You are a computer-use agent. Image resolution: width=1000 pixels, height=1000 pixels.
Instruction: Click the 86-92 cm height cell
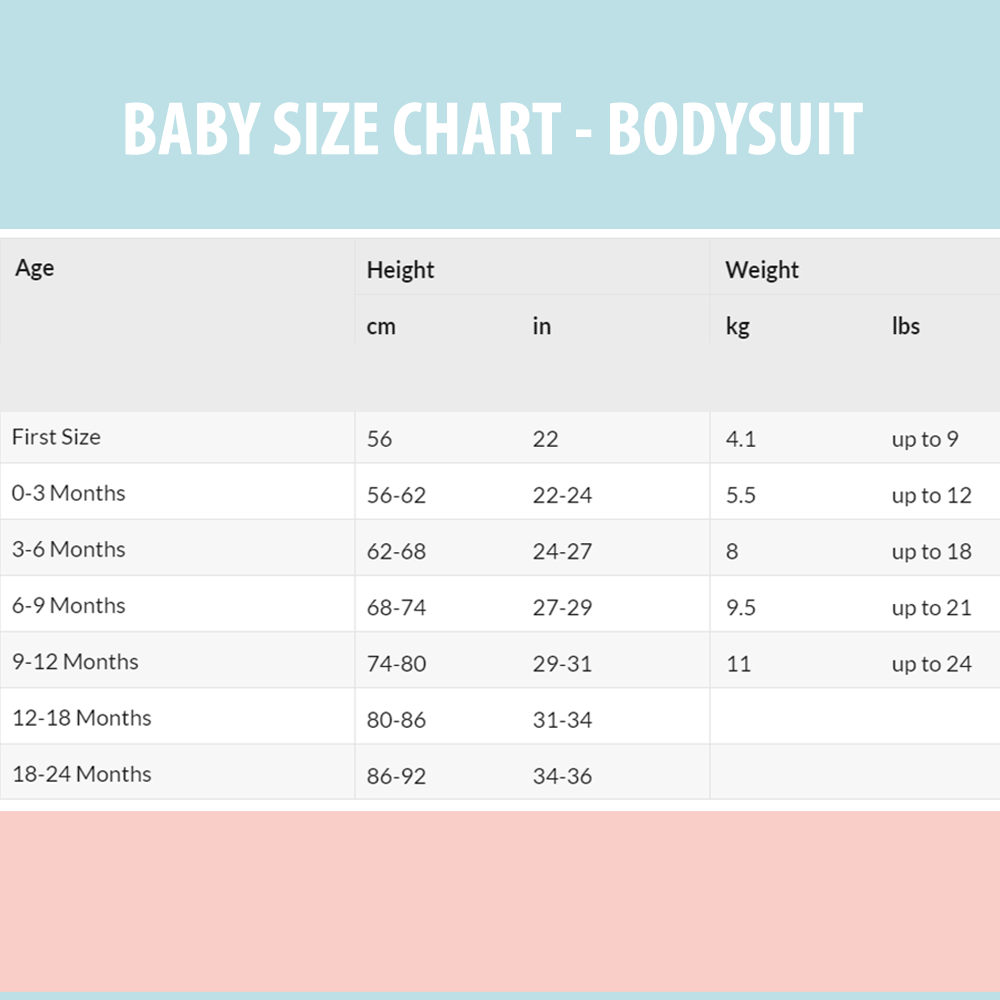(396, 775)
